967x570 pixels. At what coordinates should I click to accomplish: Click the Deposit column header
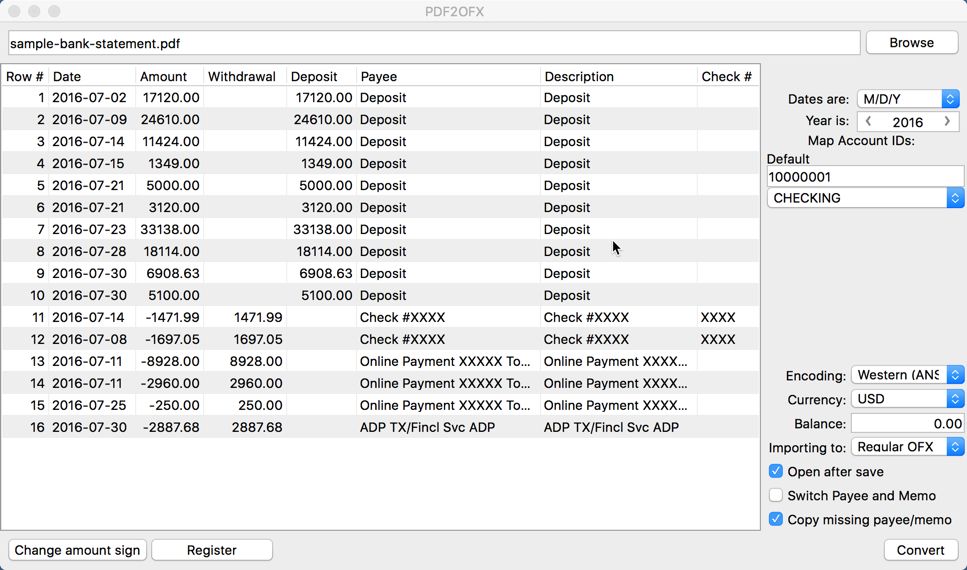click(x=321, y=76)
